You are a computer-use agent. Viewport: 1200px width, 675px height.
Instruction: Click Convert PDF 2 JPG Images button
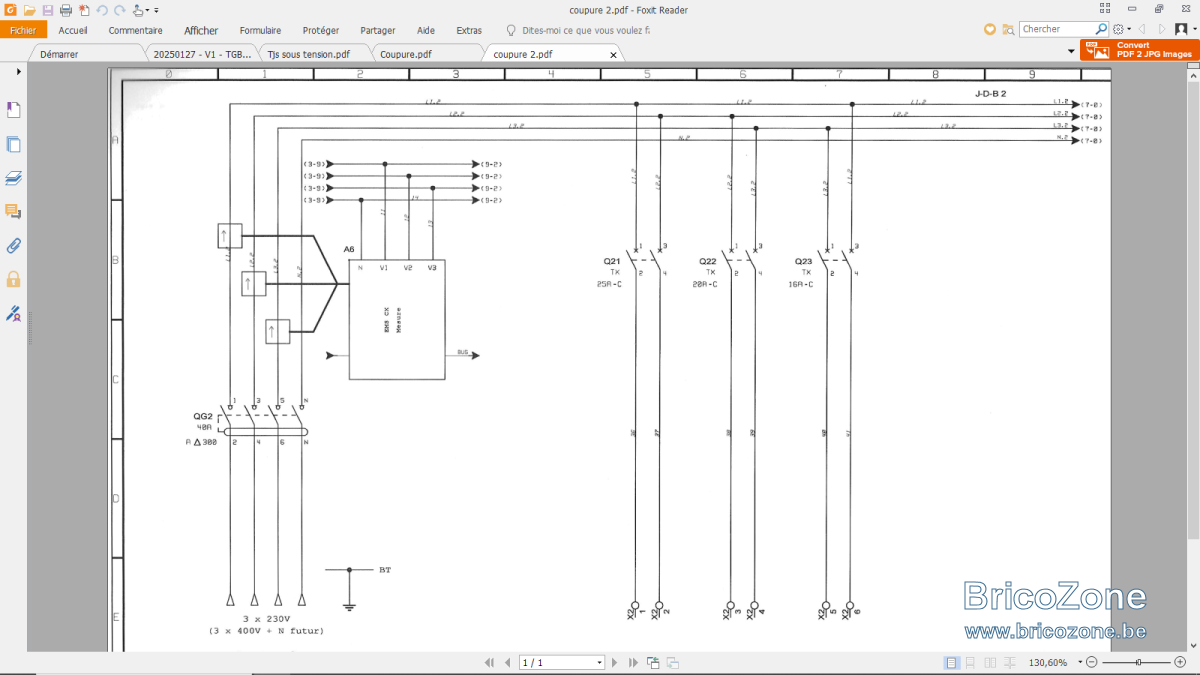[x=1139, y=50]
